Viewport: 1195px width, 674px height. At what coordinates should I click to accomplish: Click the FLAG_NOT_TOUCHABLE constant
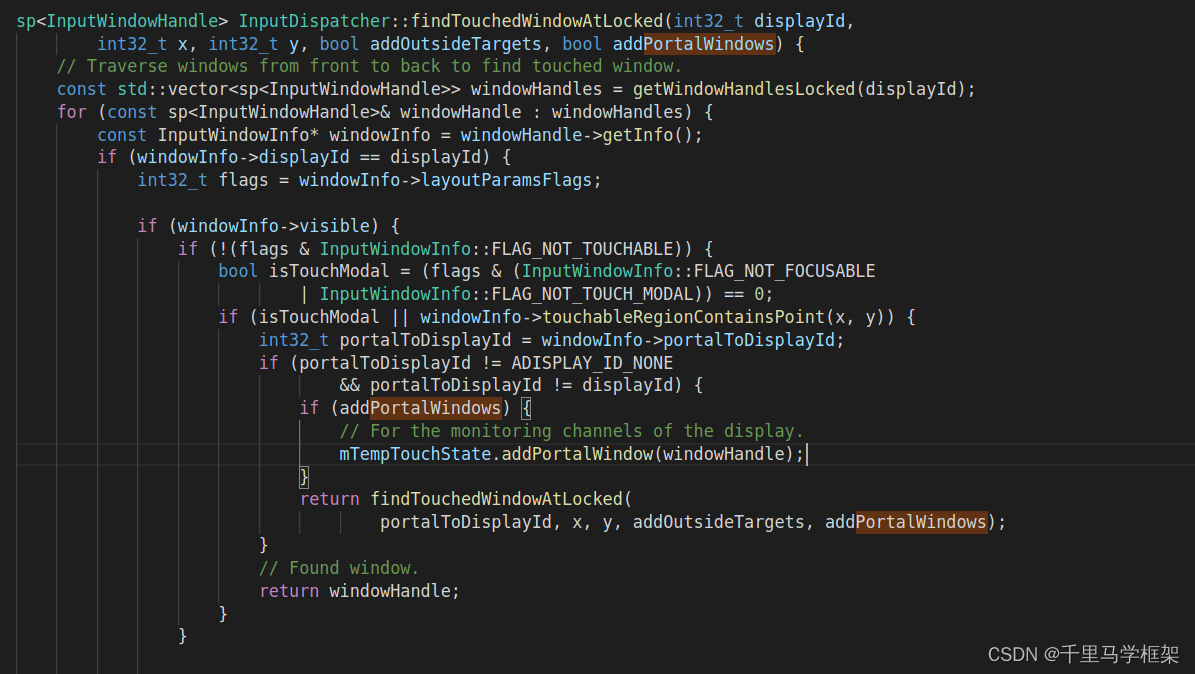(582, 249)
